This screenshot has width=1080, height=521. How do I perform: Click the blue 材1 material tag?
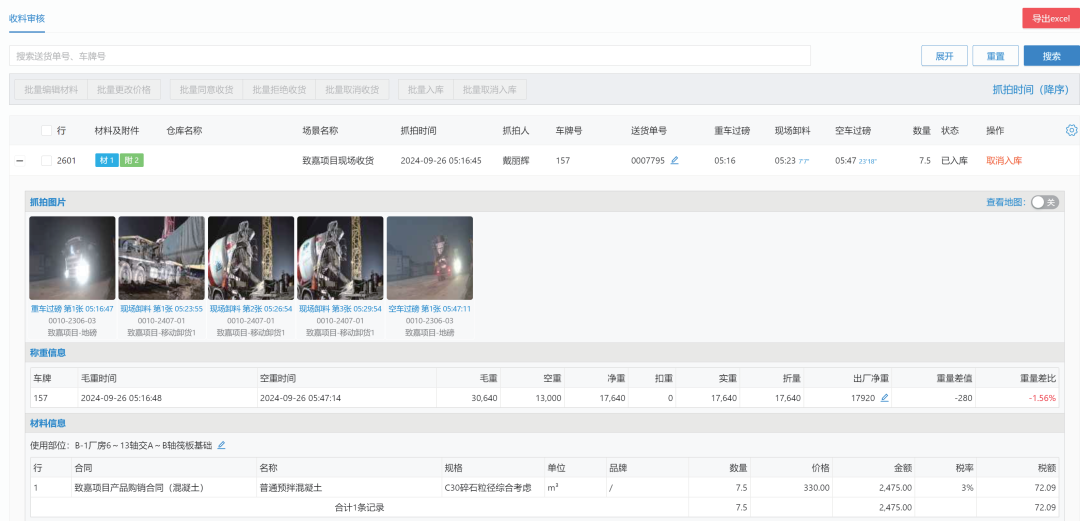106,160
